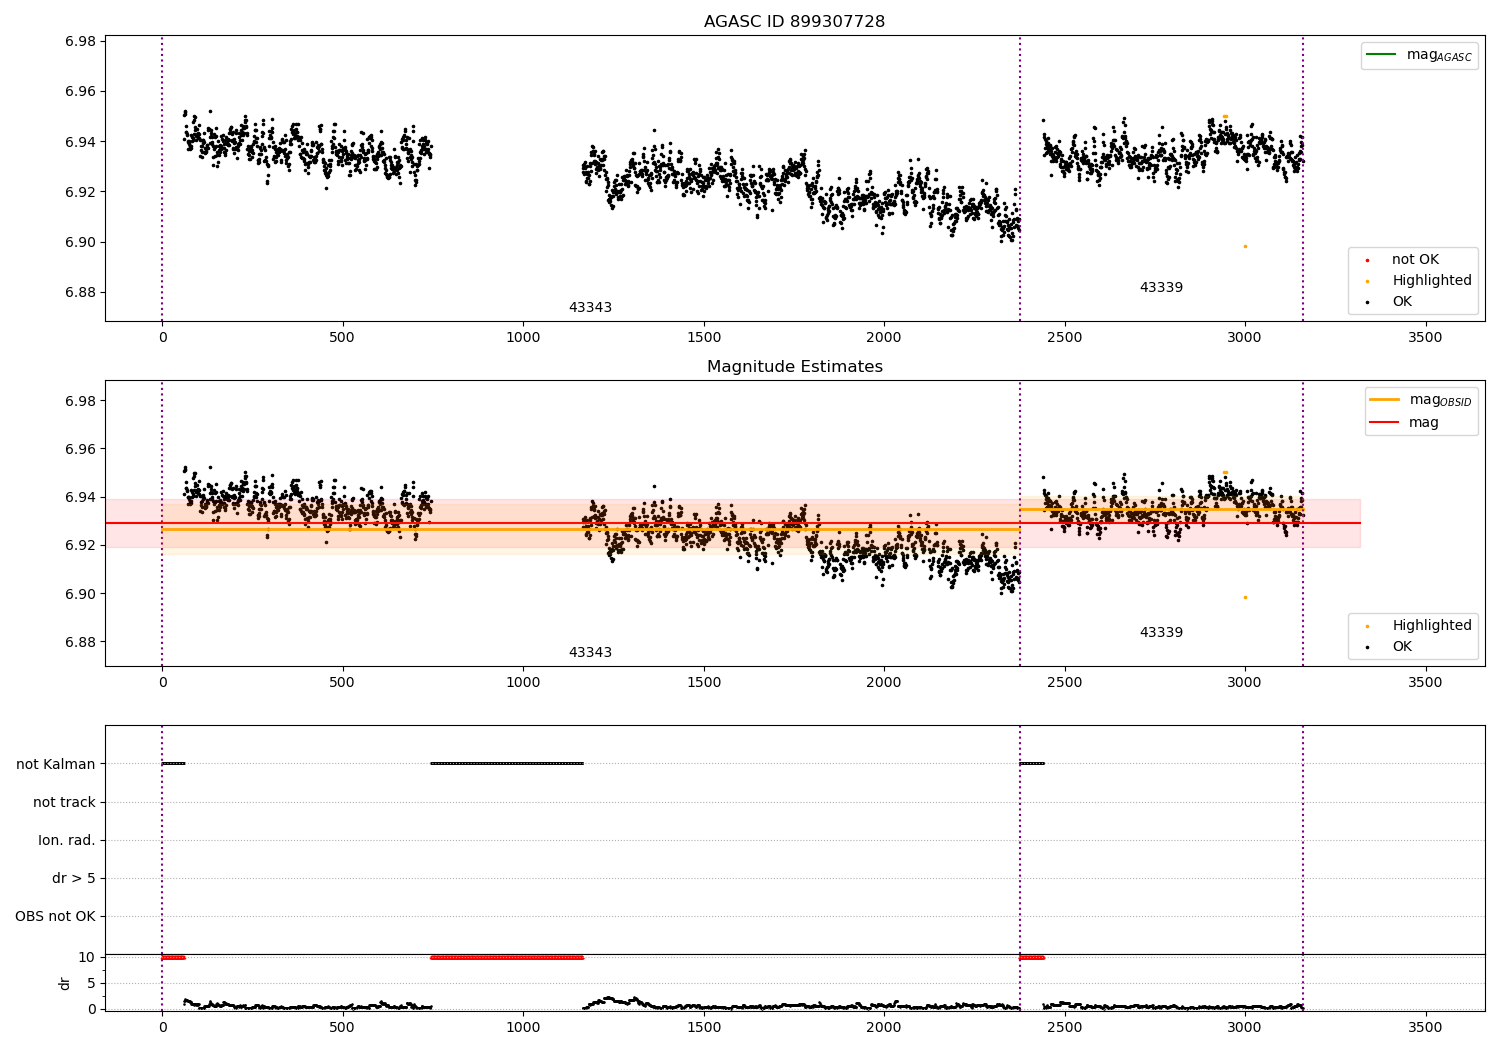The height and width of the screenshot is (1050, 1500).
Task: Click the rotated "dr" y-axis label
Action: 65,983
